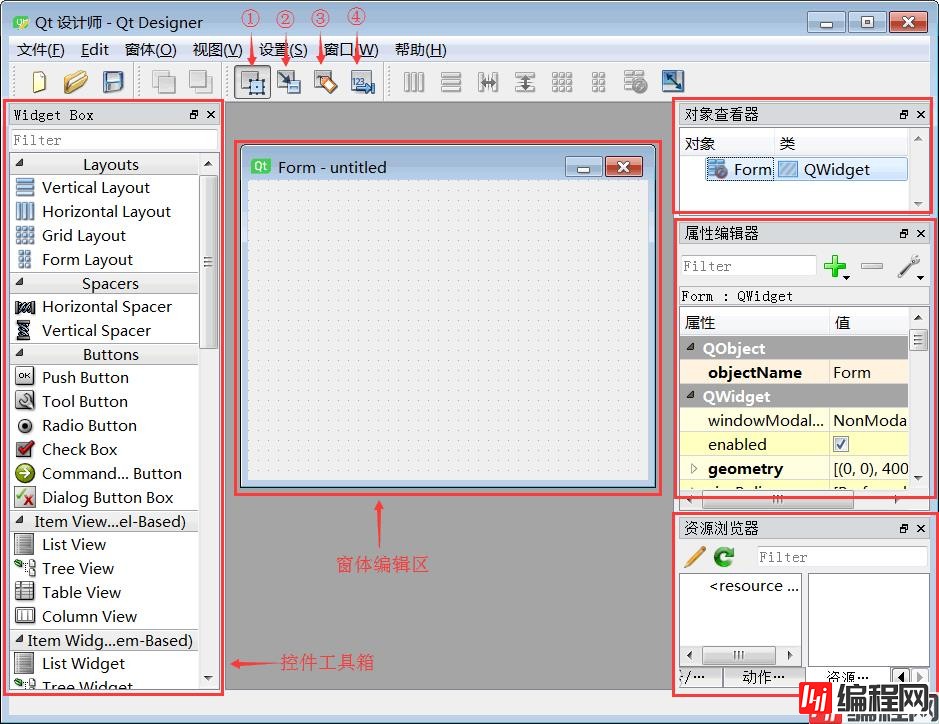Switch to Edit Signals/Slots mode

point(289,82)
